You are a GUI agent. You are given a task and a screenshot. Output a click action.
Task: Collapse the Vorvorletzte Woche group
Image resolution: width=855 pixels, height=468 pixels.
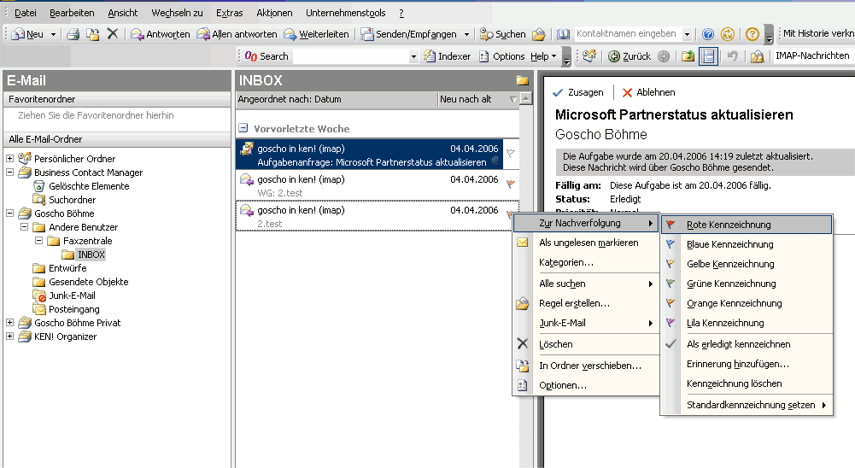click(x=243, y=129)
